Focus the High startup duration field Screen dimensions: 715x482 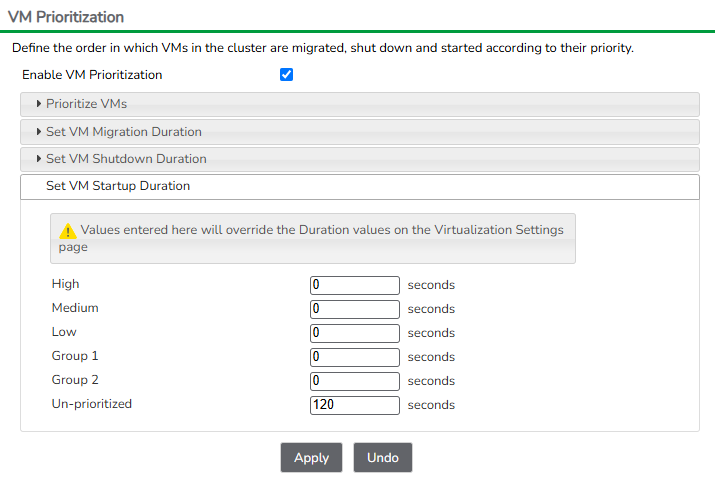pyautogui.click(x=355, y=285)
